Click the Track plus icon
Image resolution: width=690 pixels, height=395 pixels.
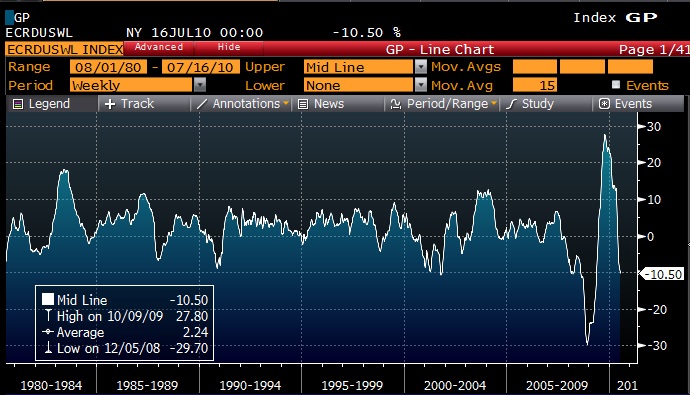point(110,104)
